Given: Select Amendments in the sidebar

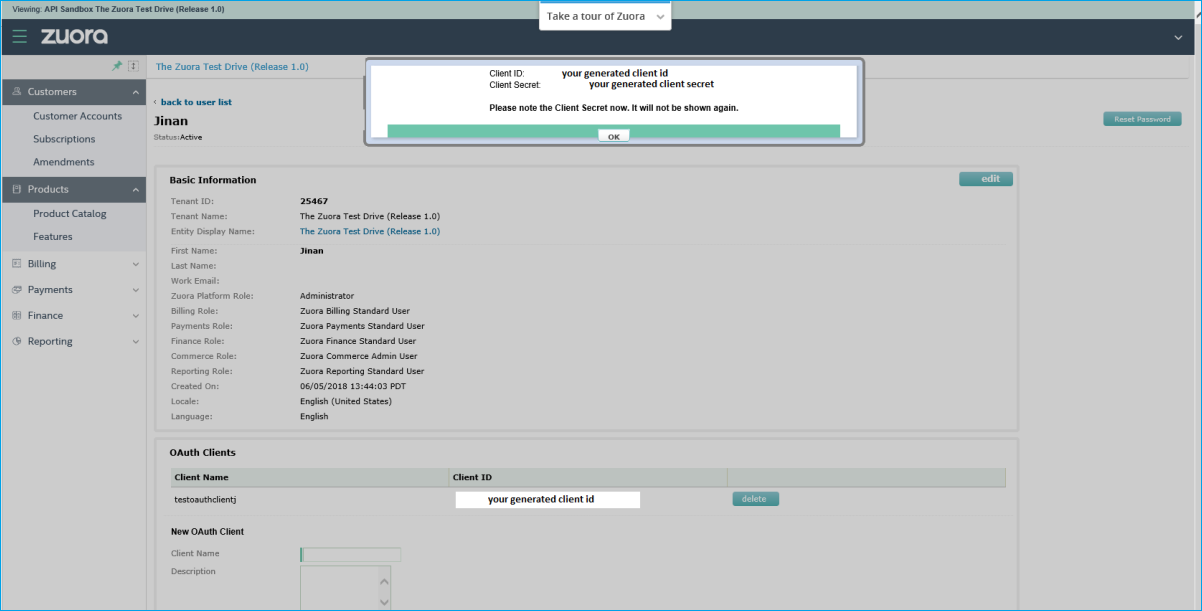Looking at the screenshot, I should pyautogui.click(x=64, y=162).
